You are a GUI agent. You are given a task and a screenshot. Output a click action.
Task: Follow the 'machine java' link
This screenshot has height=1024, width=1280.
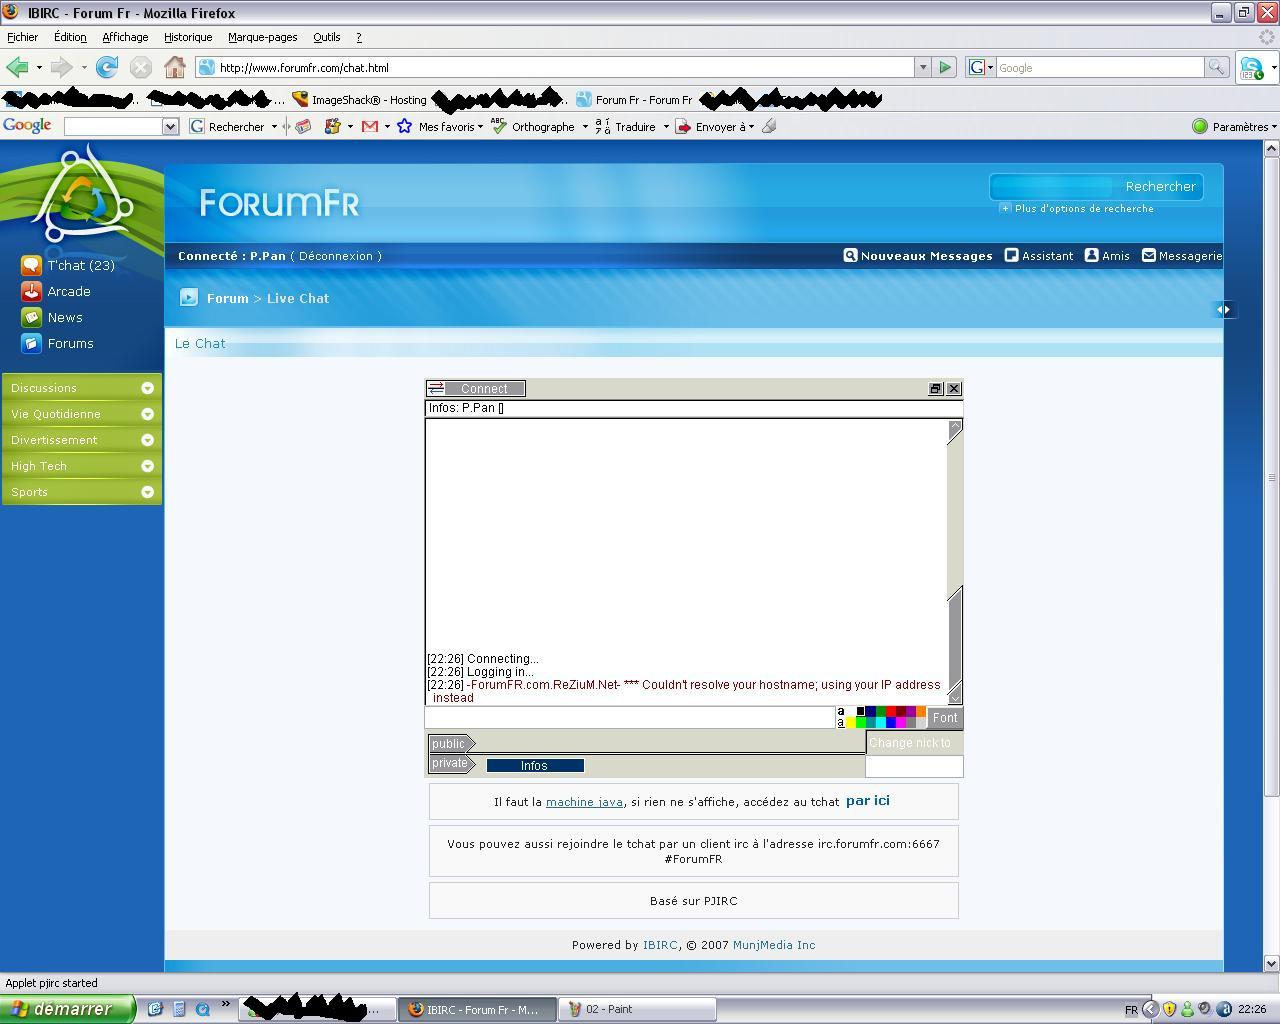click(x=584, y=802)
